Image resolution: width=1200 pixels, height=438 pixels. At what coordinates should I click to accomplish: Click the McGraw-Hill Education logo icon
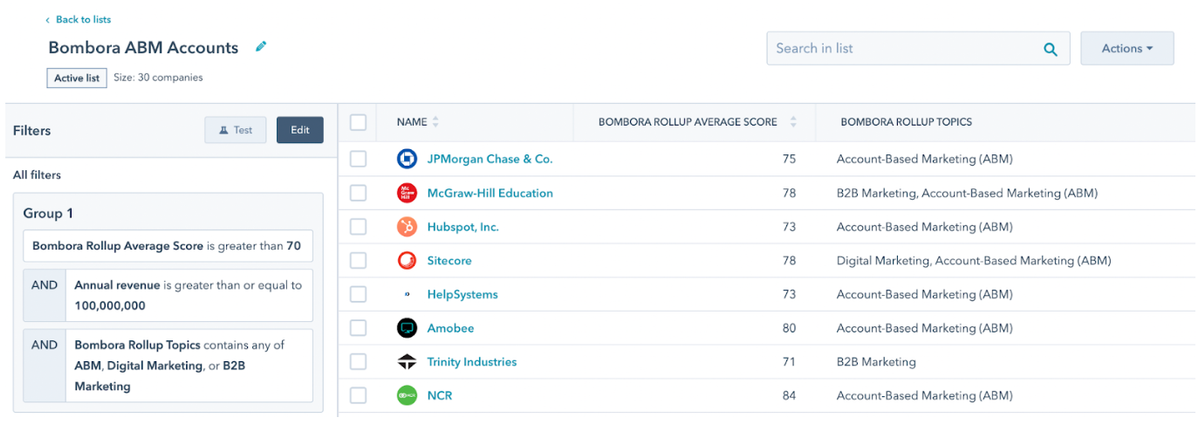(407, 193)
